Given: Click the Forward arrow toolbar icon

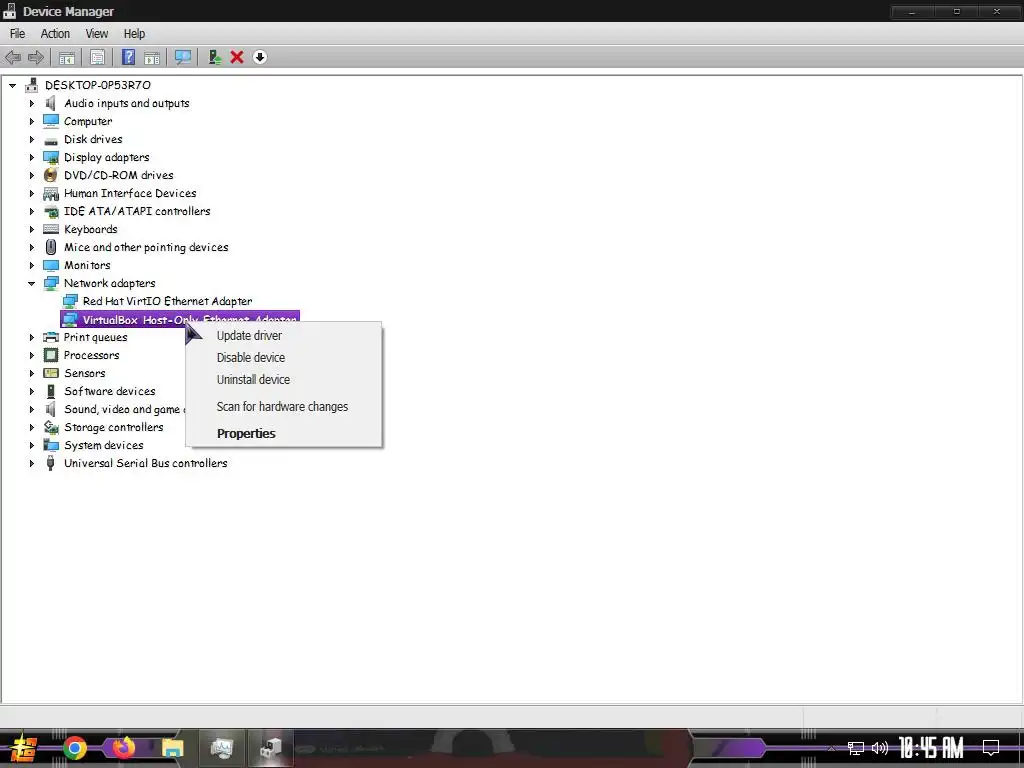Looking at the screenshot, I should [36, 57].
